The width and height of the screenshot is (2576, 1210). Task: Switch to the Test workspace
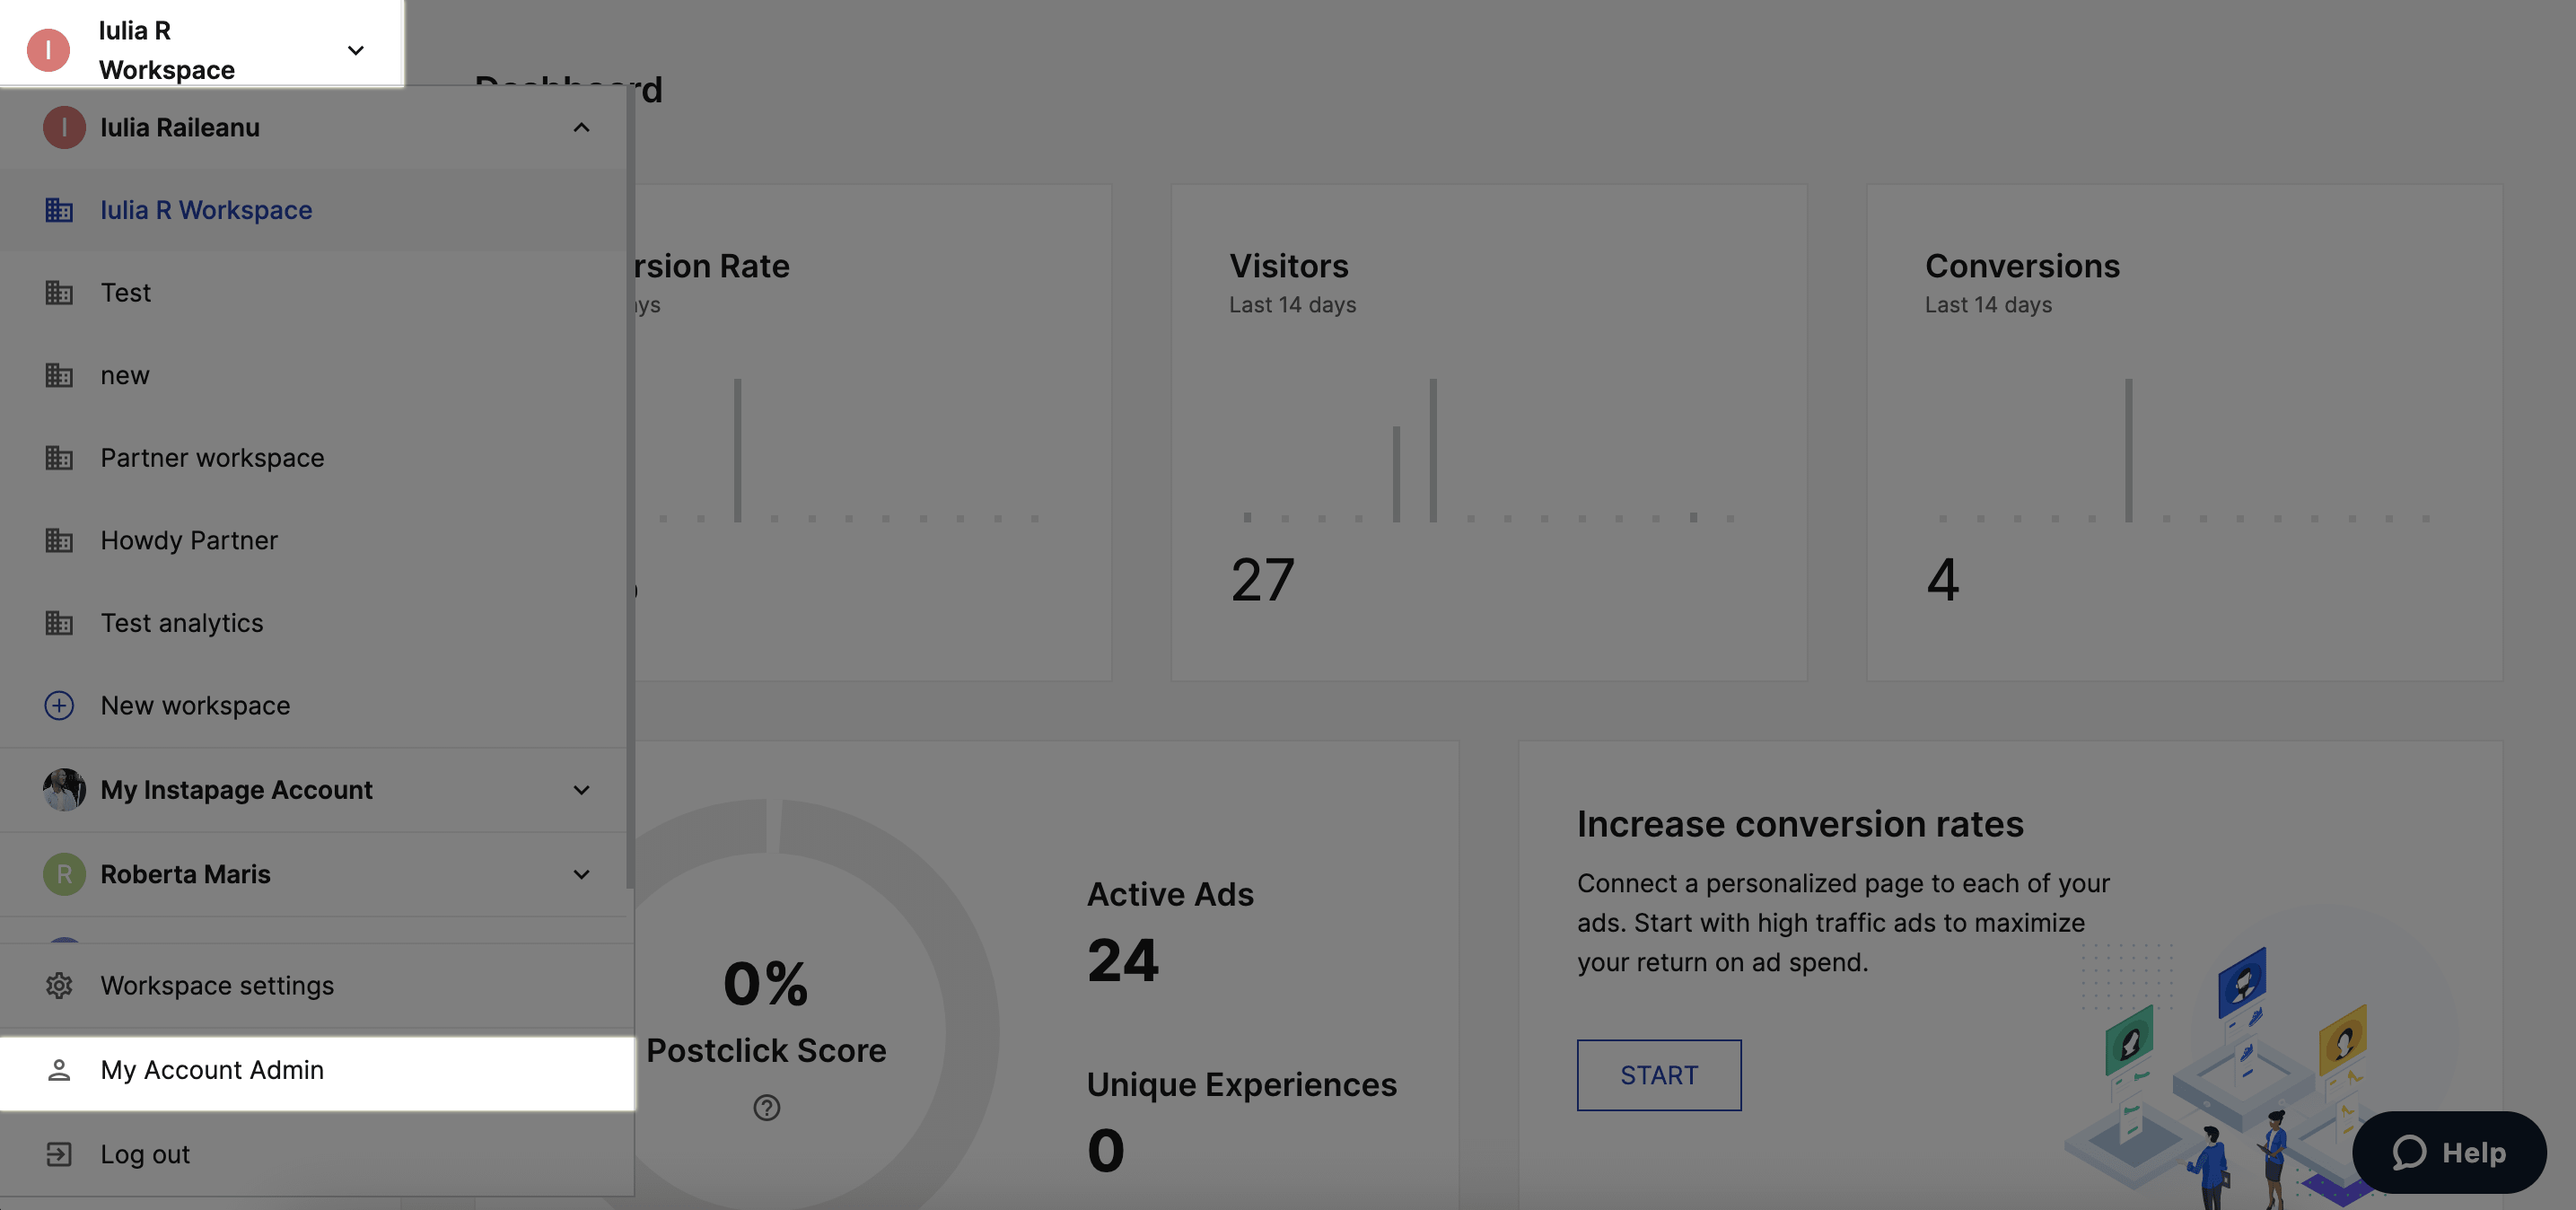[x=126, y=293]
